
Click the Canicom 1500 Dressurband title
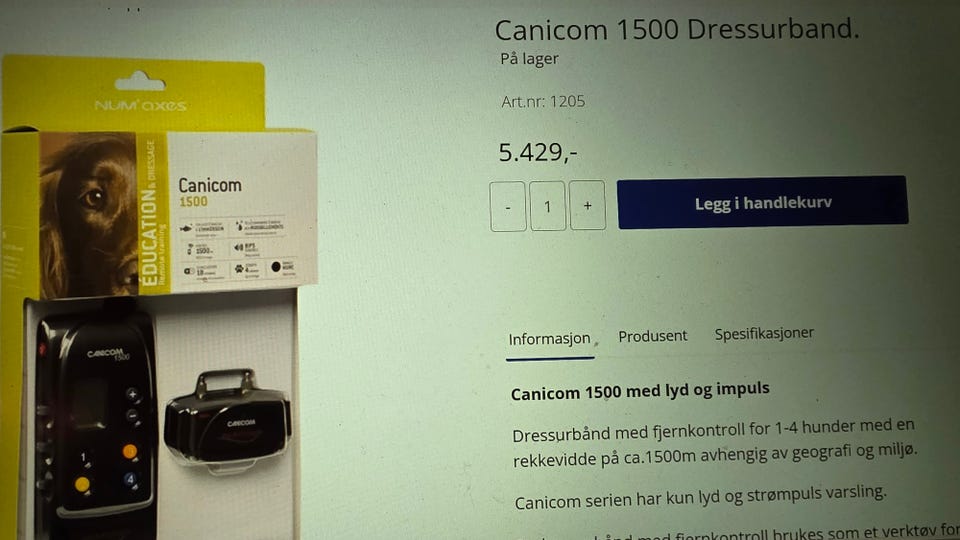click(677, 29)
